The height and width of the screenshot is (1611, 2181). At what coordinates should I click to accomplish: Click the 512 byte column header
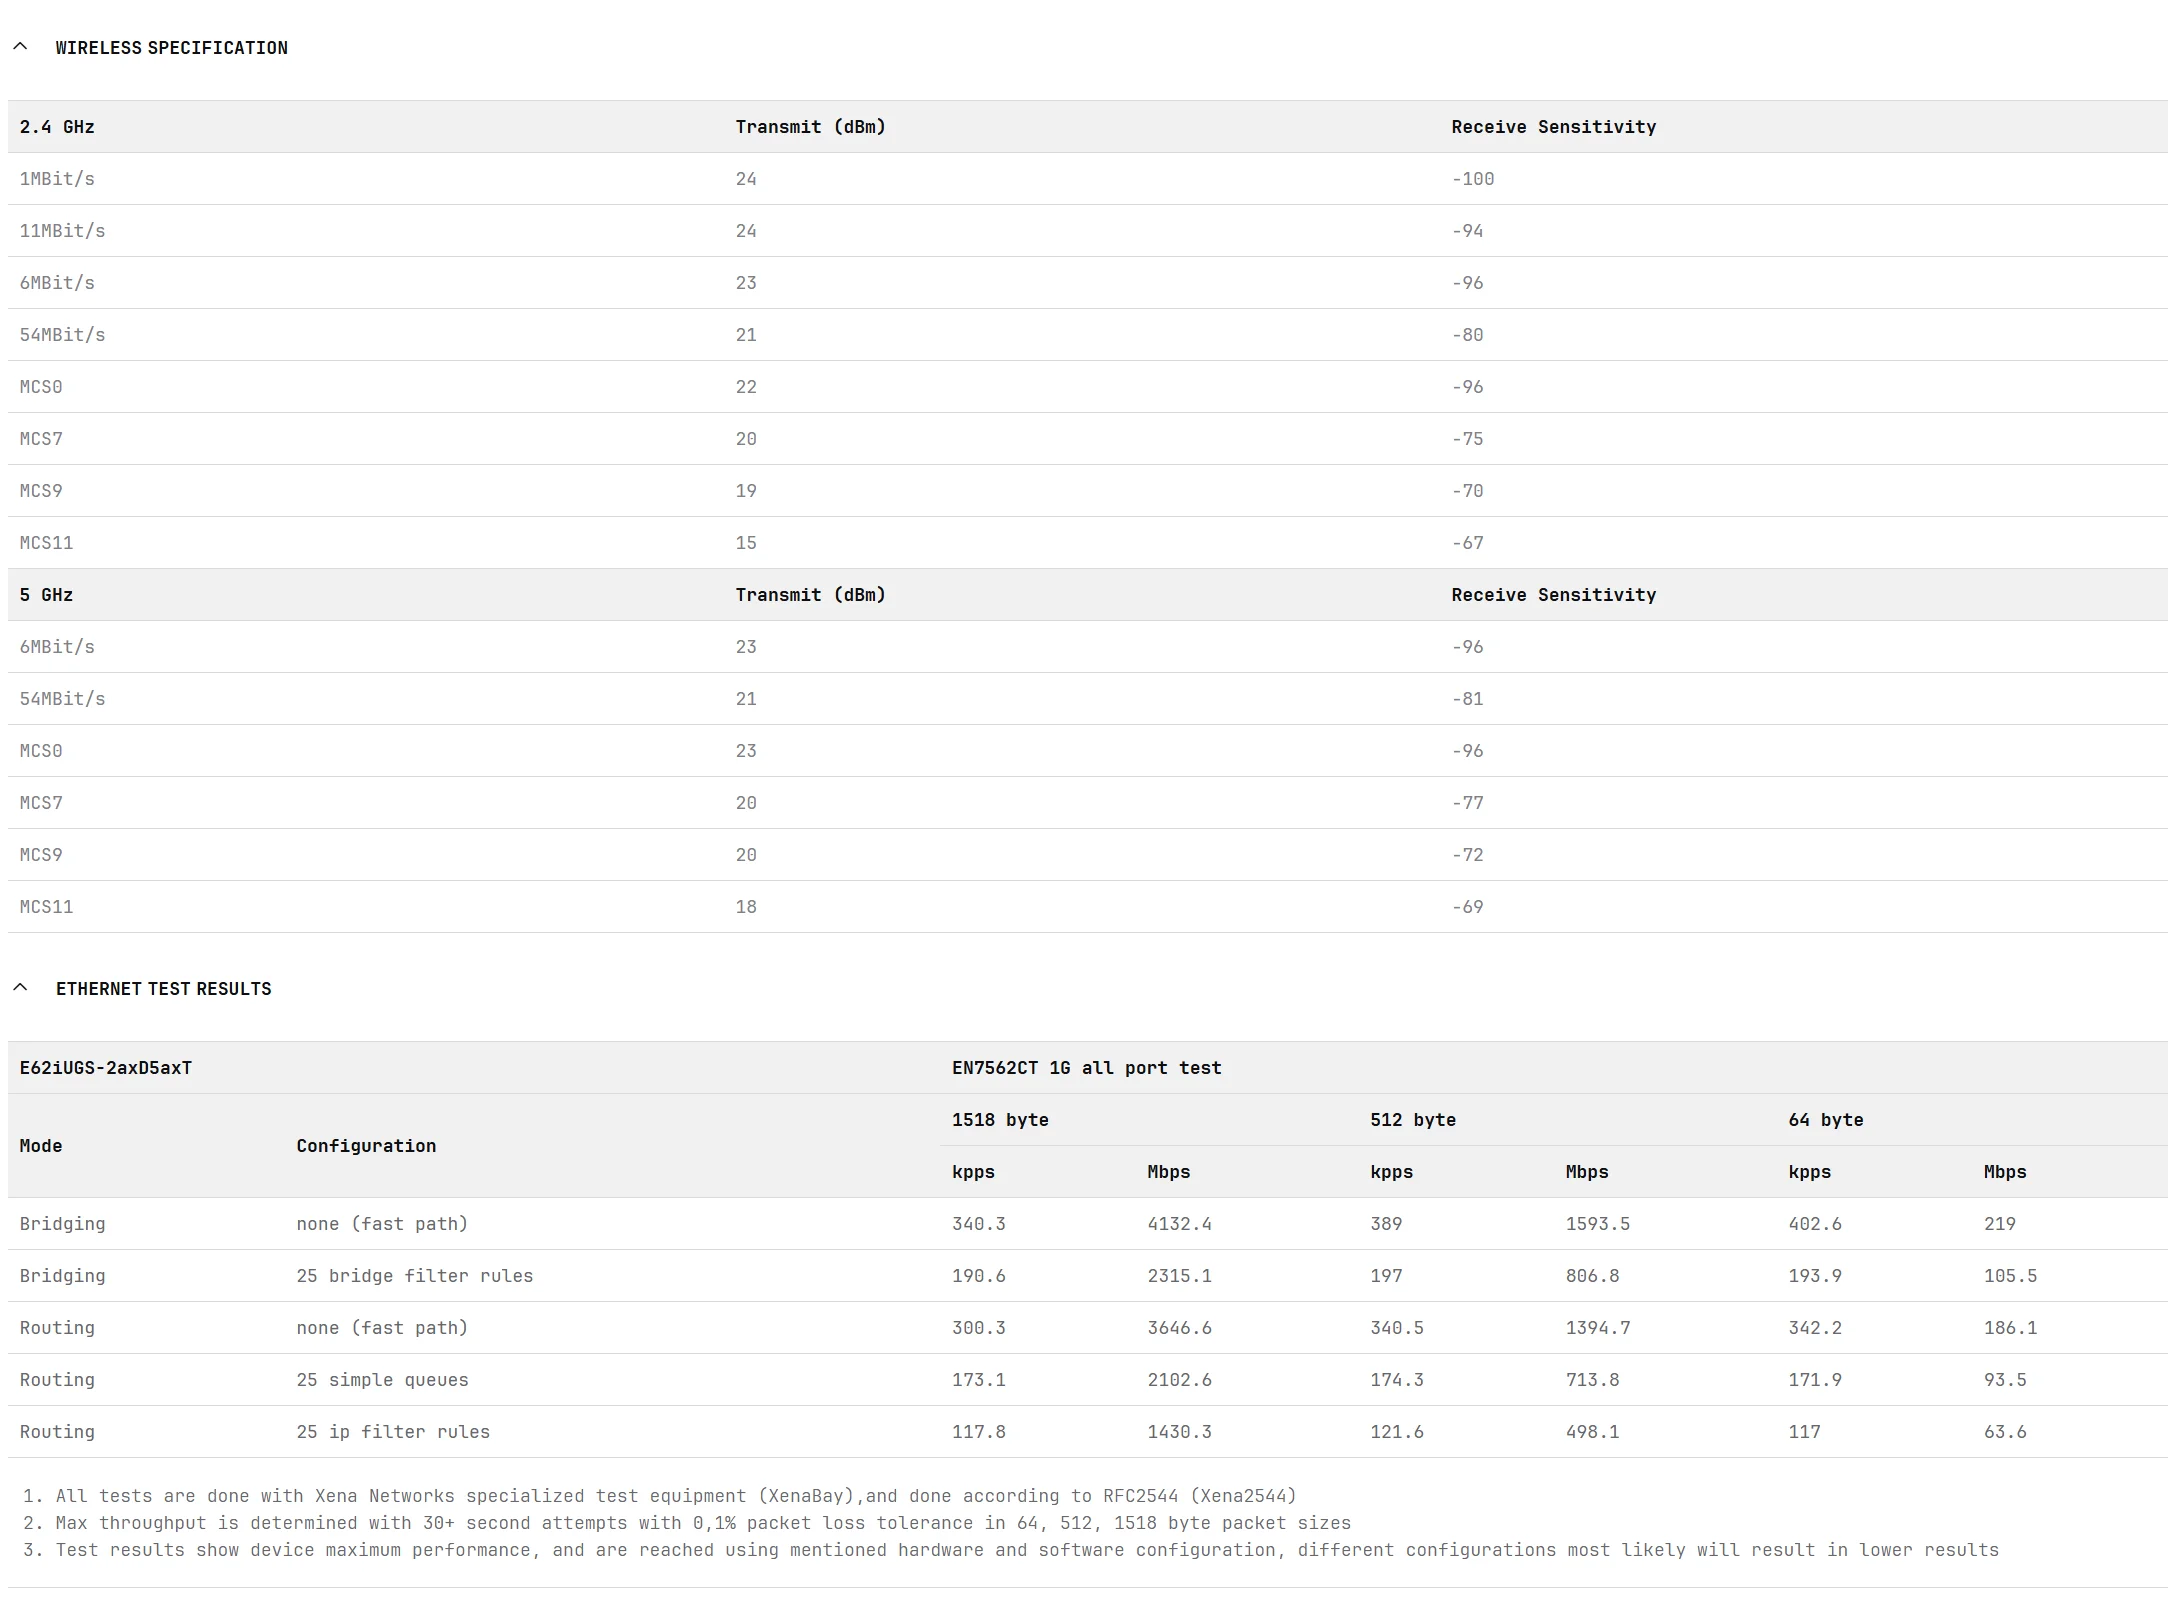1412,1120
